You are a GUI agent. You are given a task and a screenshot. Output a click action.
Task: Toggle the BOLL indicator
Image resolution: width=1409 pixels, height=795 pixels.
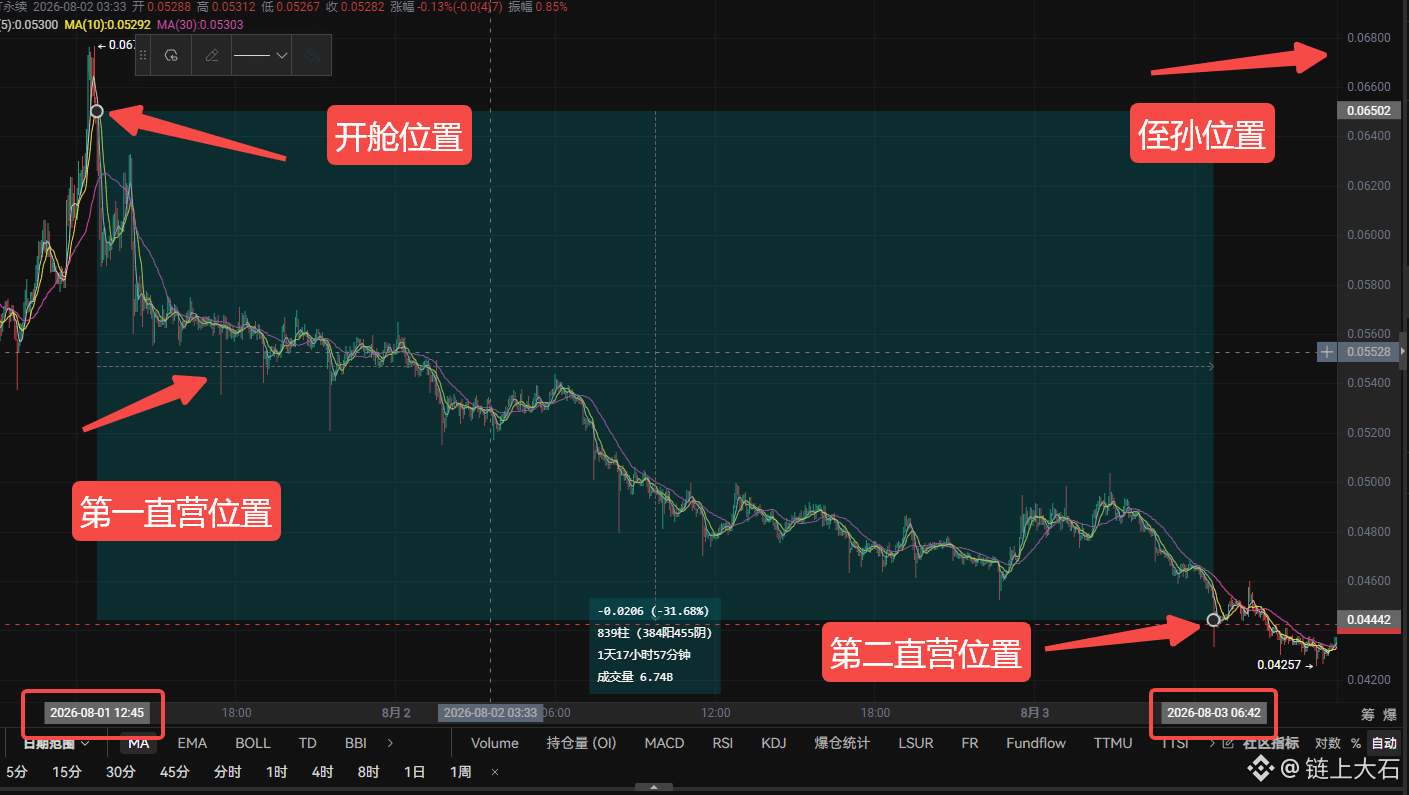click(253, 743)
